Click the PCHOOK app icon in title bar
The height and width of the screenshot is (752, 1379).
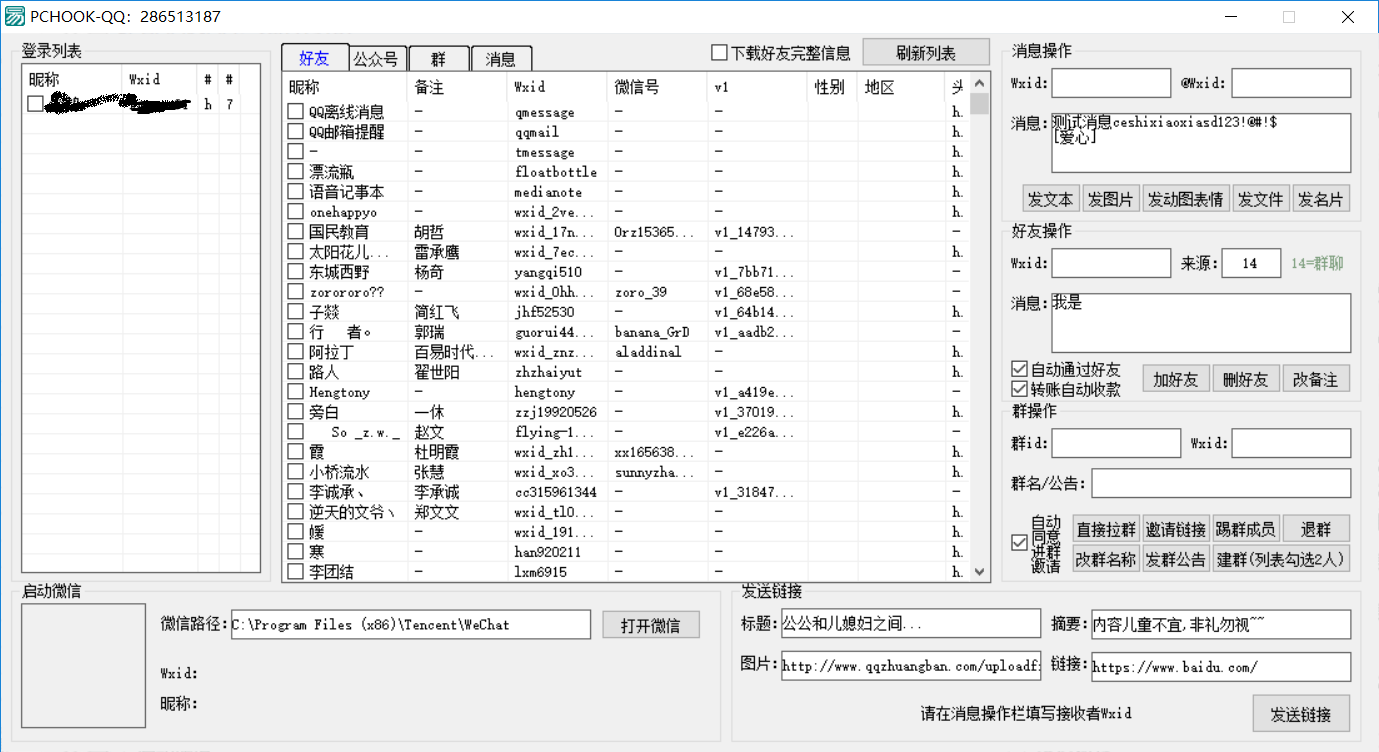click(15, 16)
